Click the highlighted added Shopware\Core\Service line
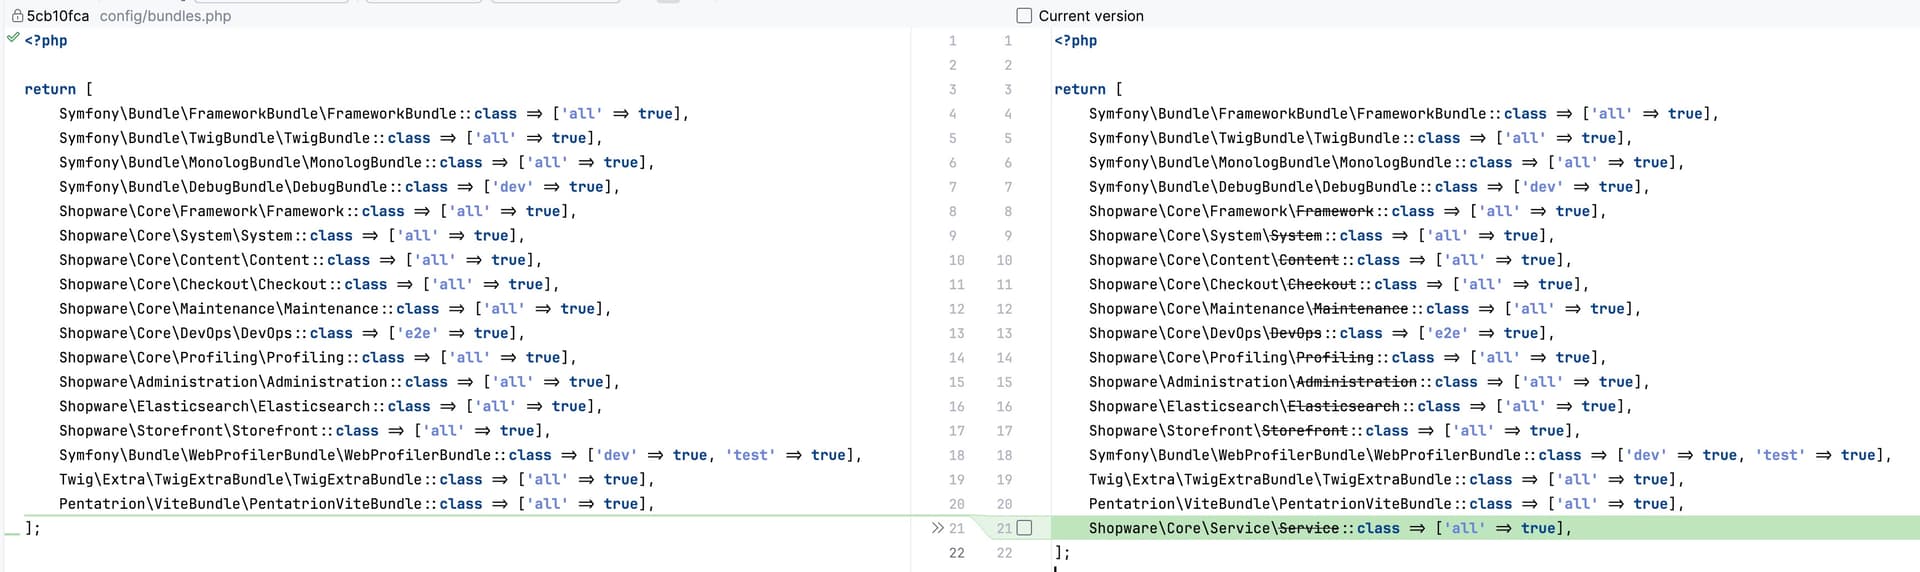This screenshot has height=572, width=1920. point(1329,528)
